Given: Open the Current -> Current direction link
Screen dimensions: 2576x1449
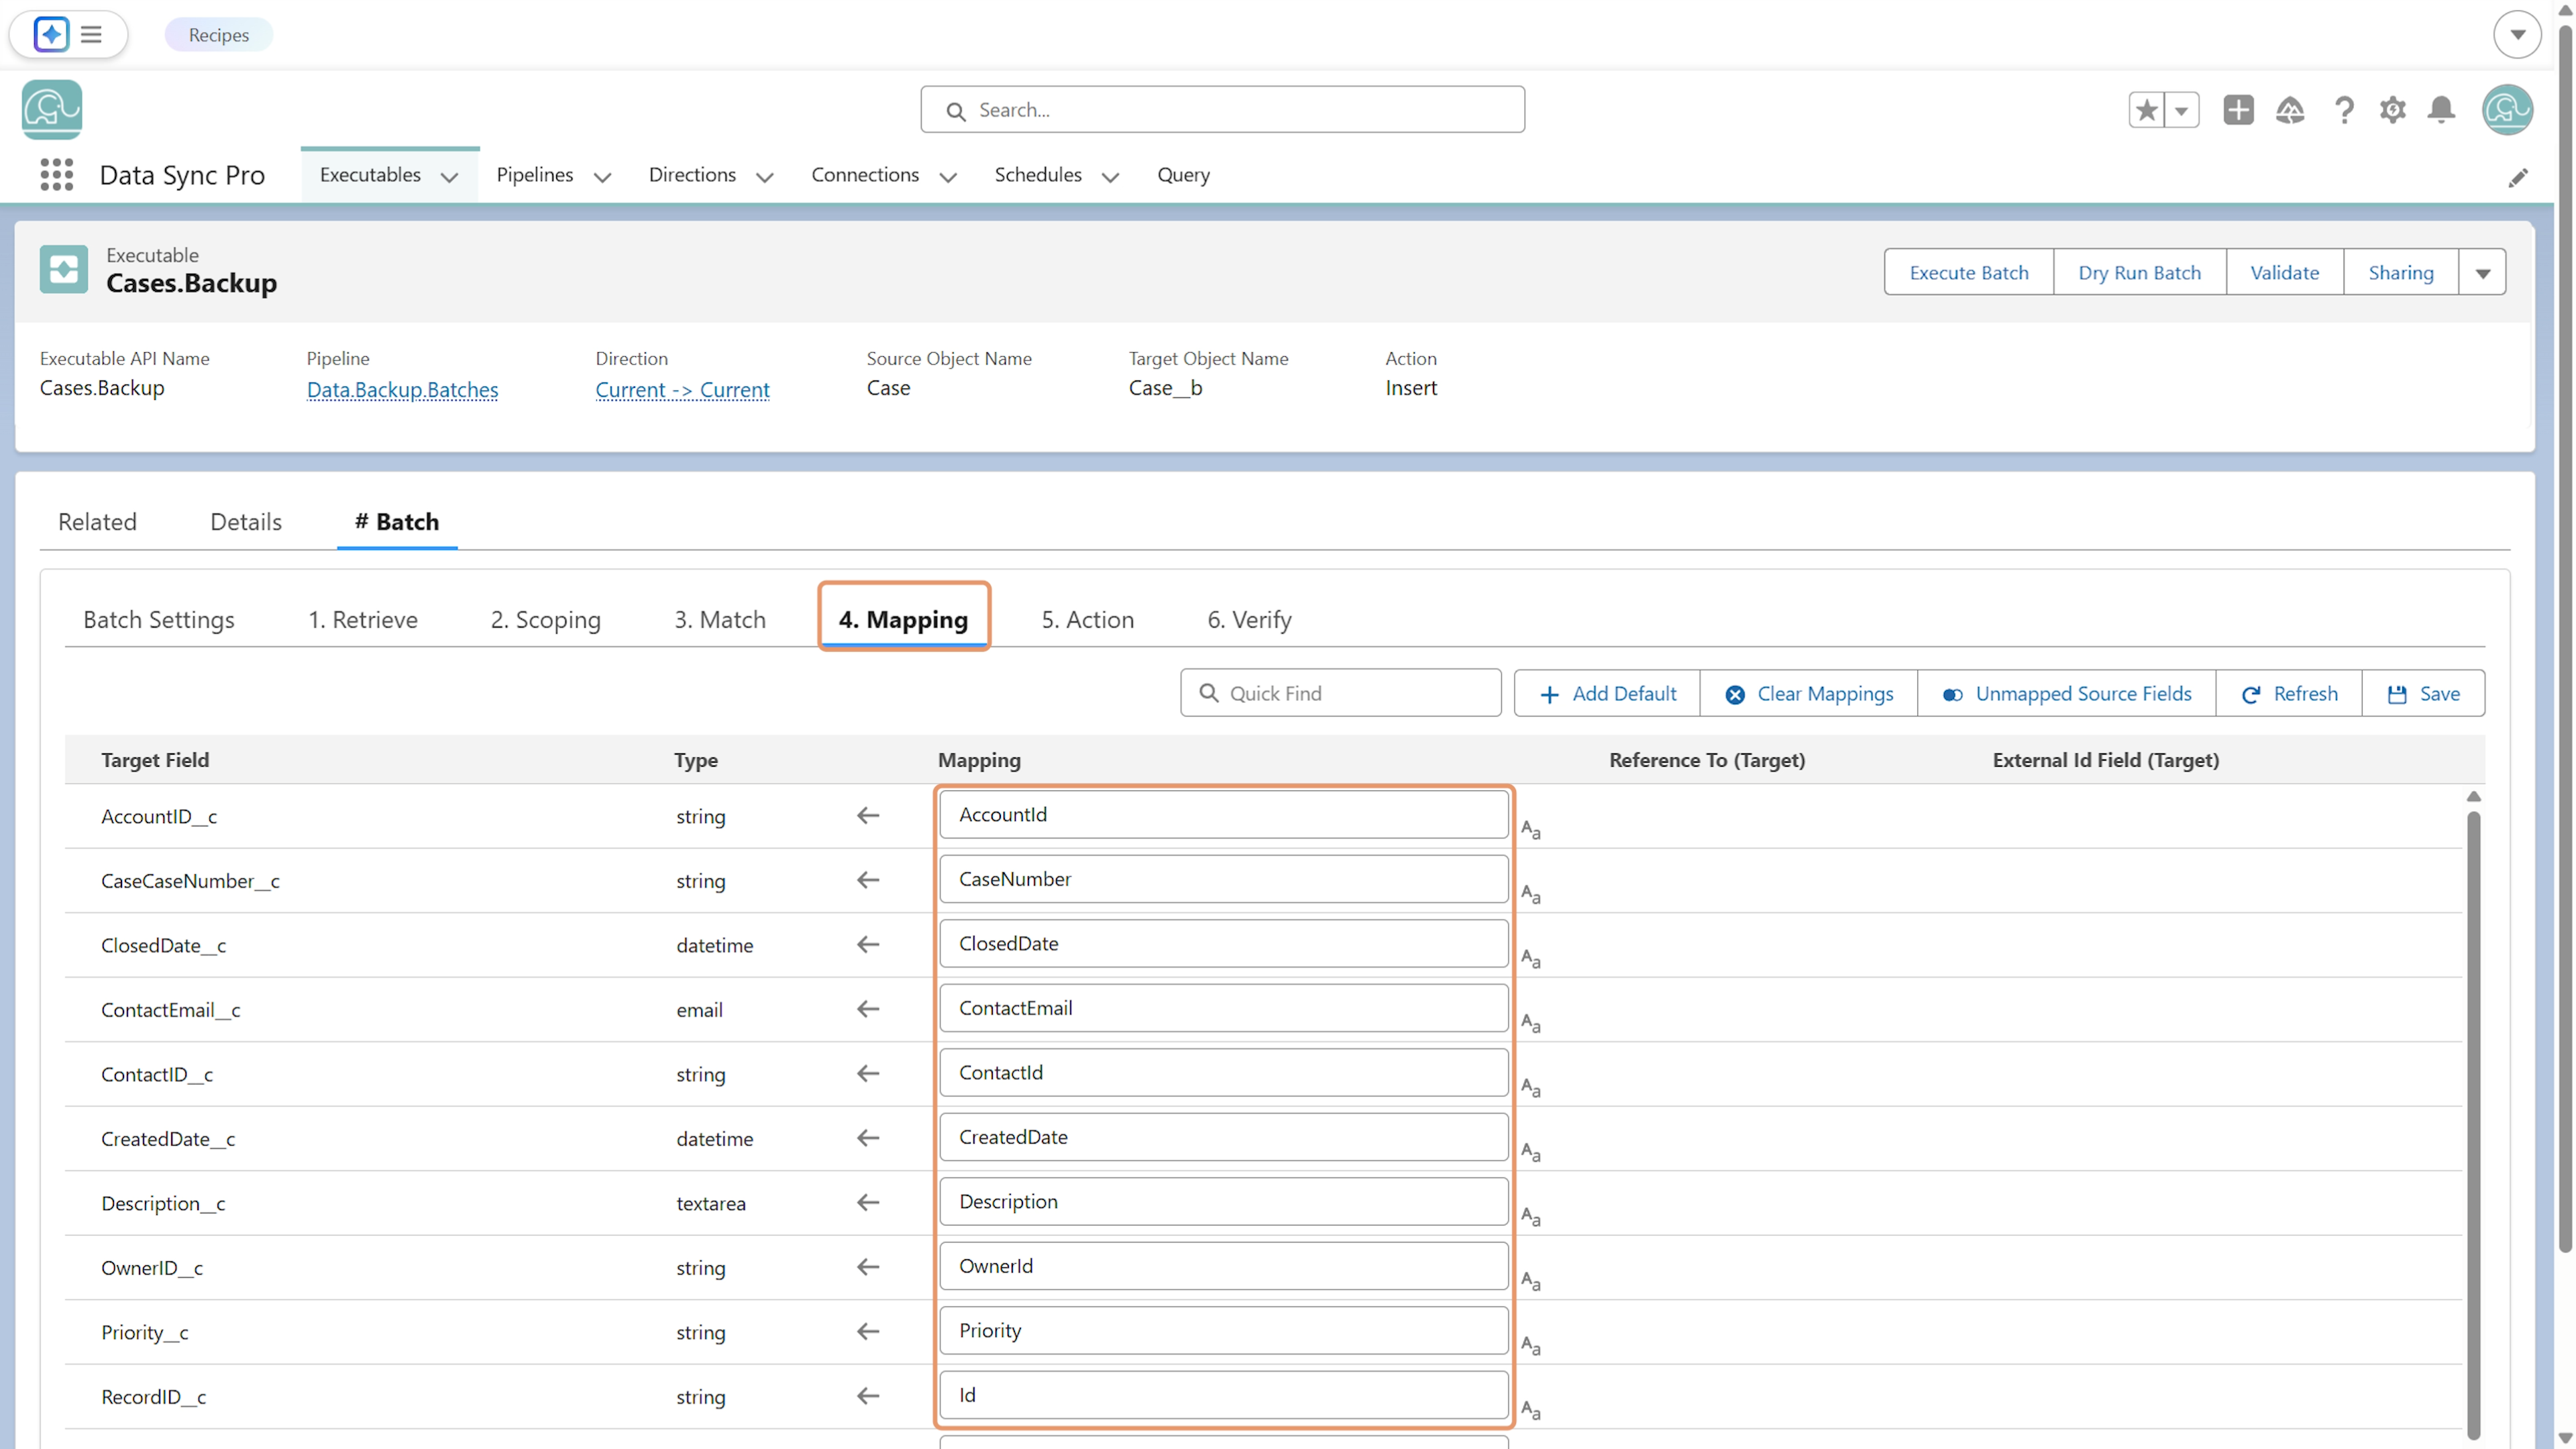Looking at the screenshot, I should [x=683, y=389].
